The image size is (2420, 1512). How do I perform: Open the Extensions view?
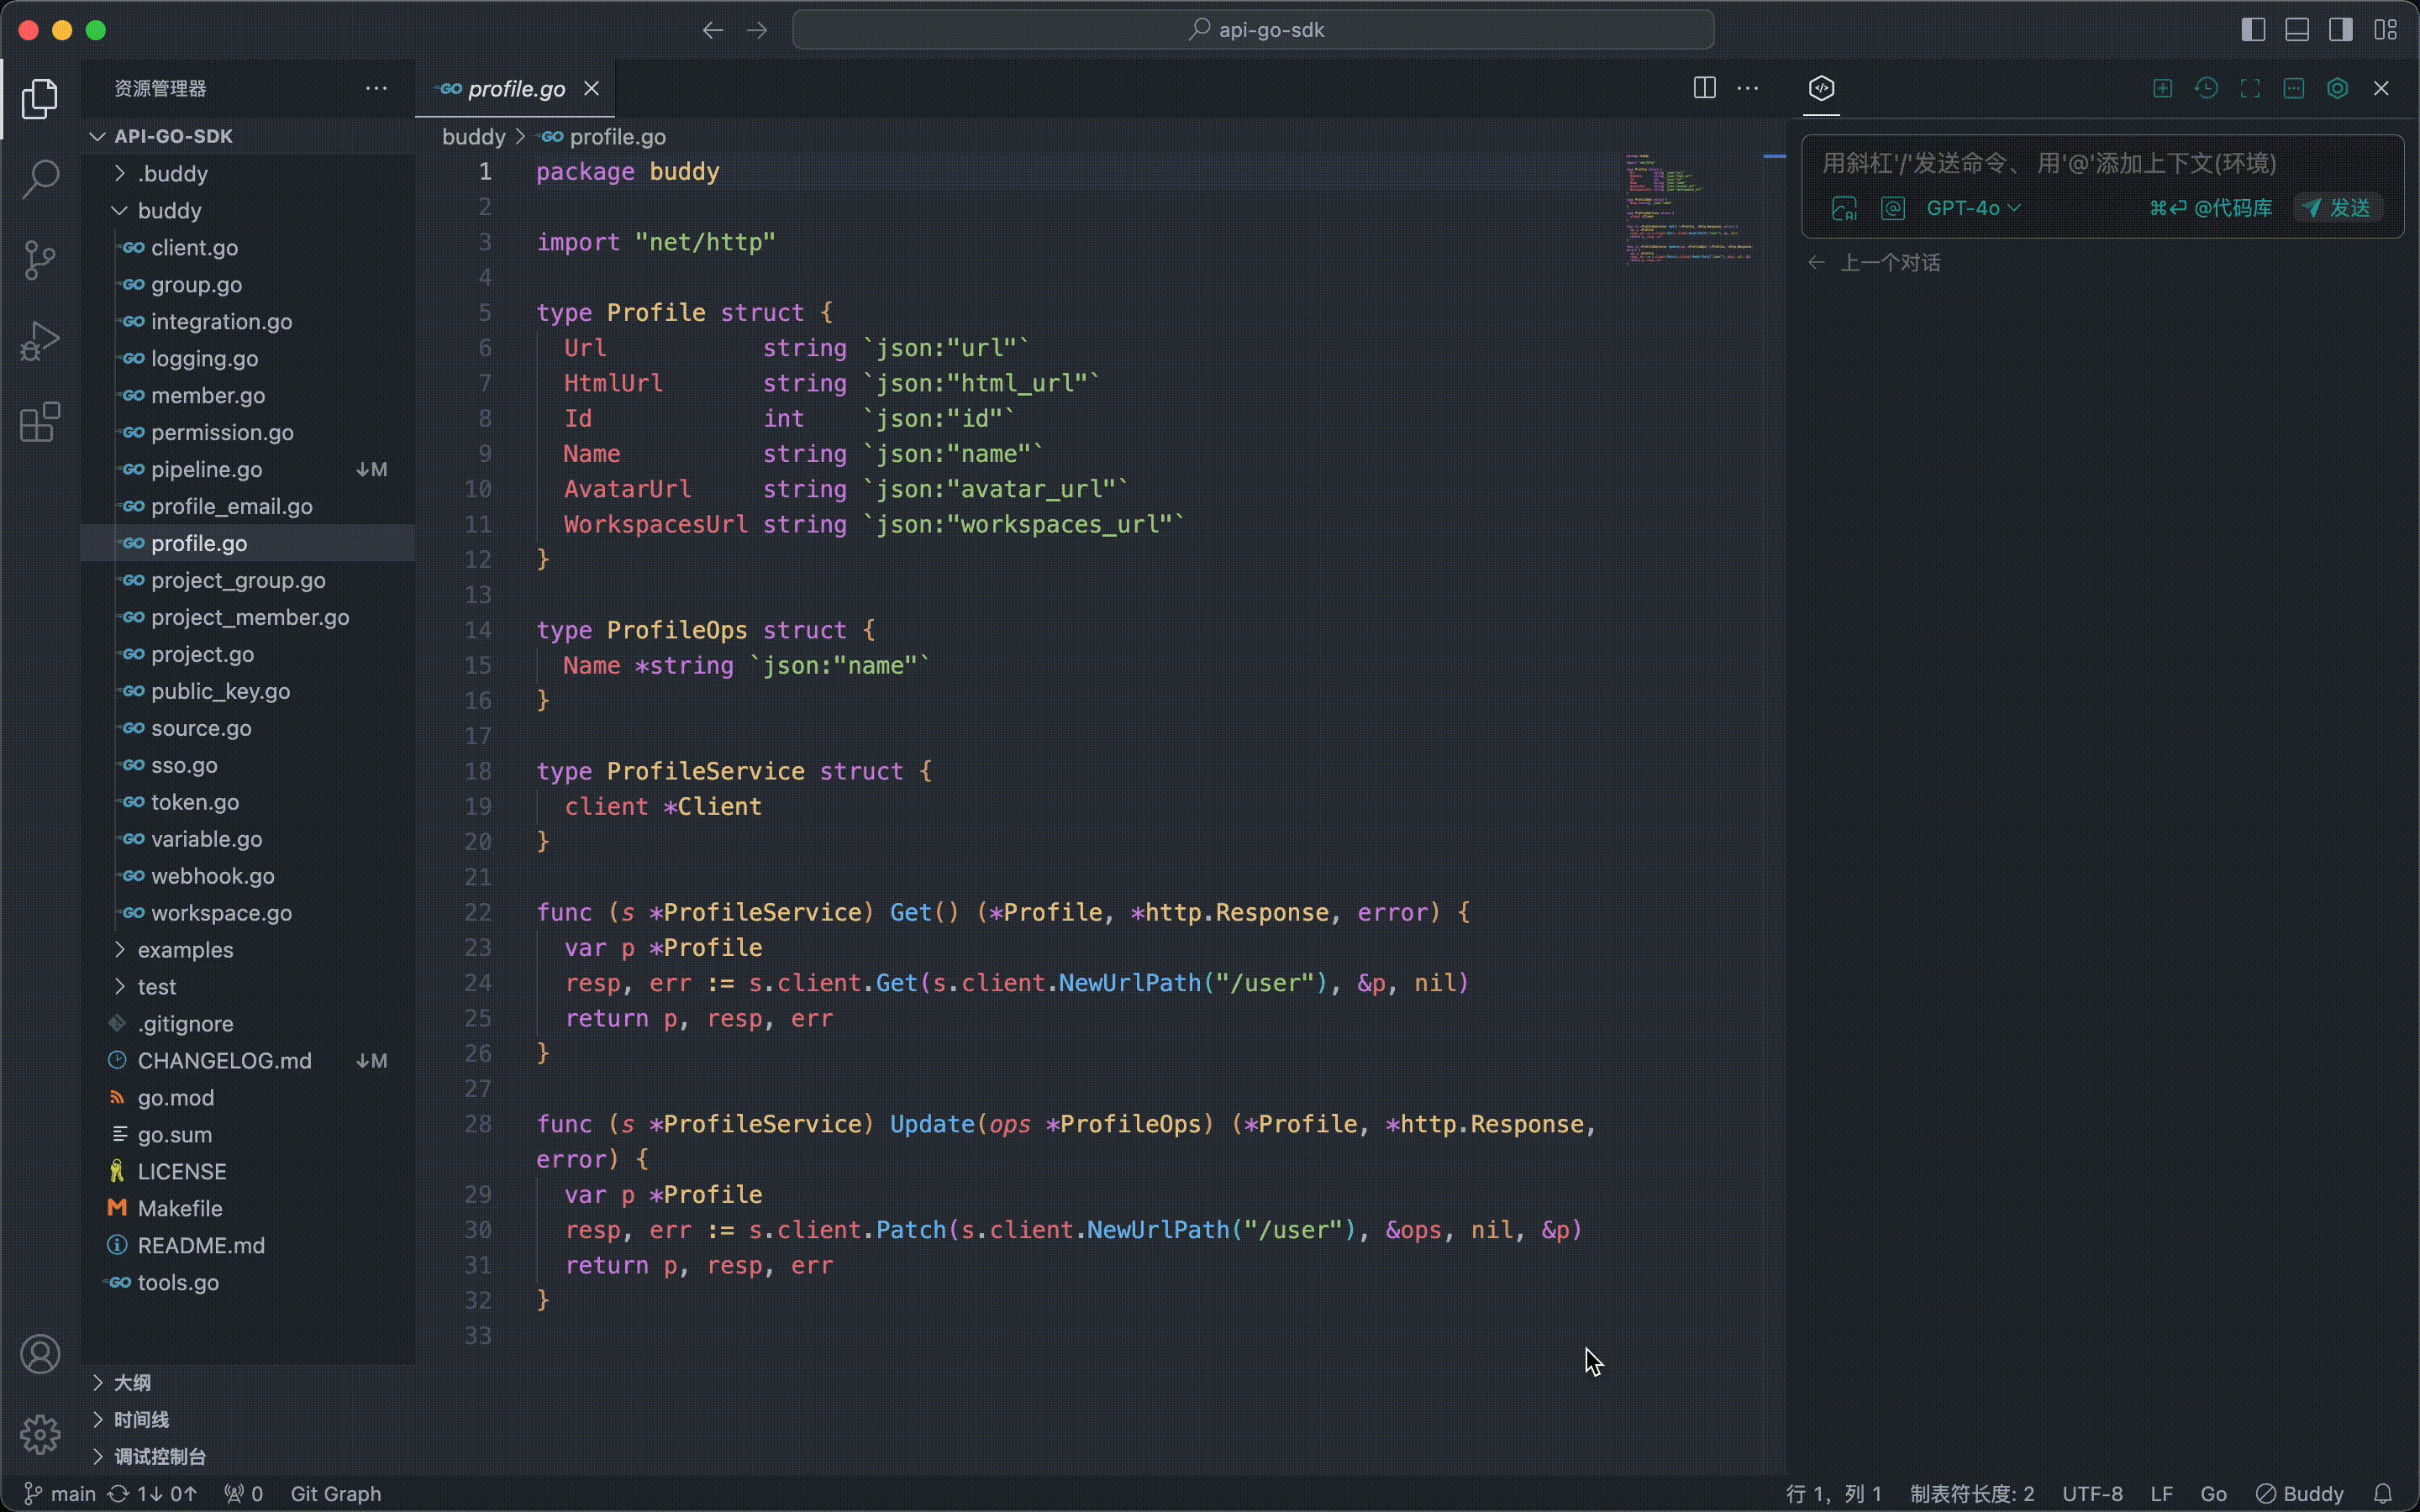pyautogui.click(x=40, y=423)
